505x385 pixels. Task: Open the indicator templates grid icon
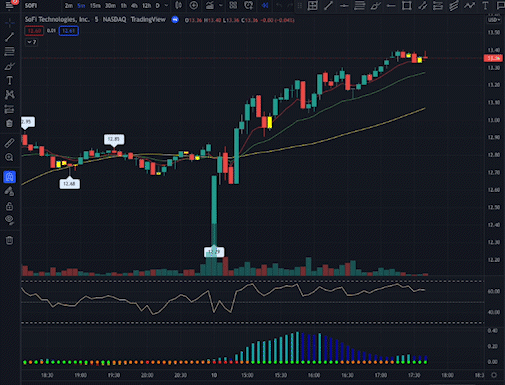233,5
